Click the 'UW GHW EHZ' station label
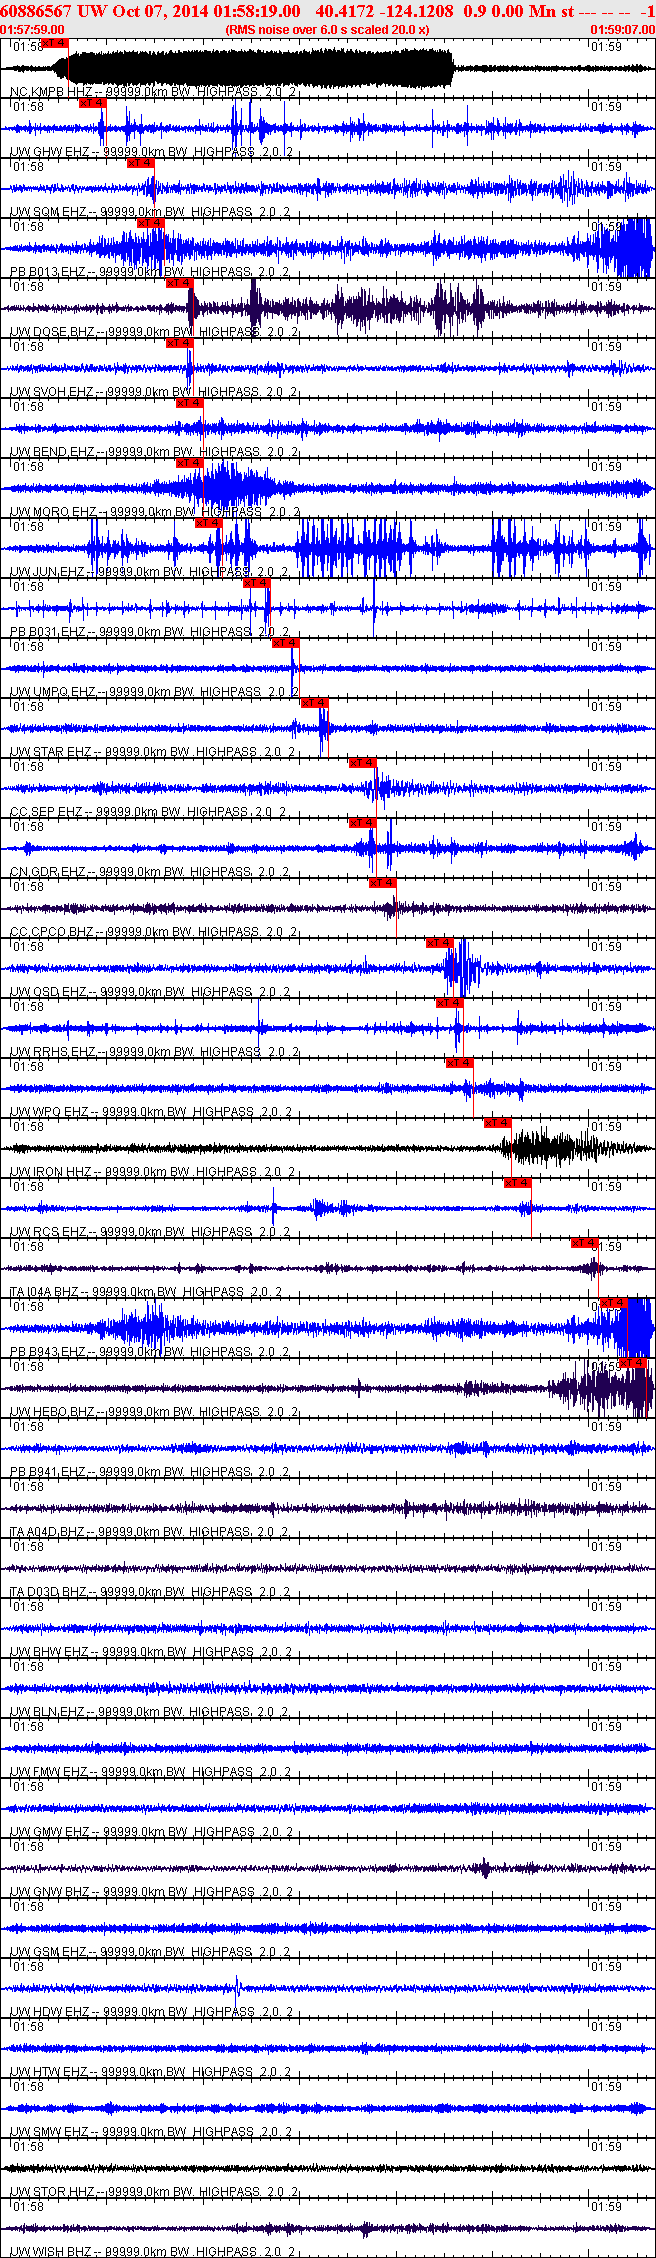The width and height of the screenshot is (656, 2258). [x=49, y=152]
